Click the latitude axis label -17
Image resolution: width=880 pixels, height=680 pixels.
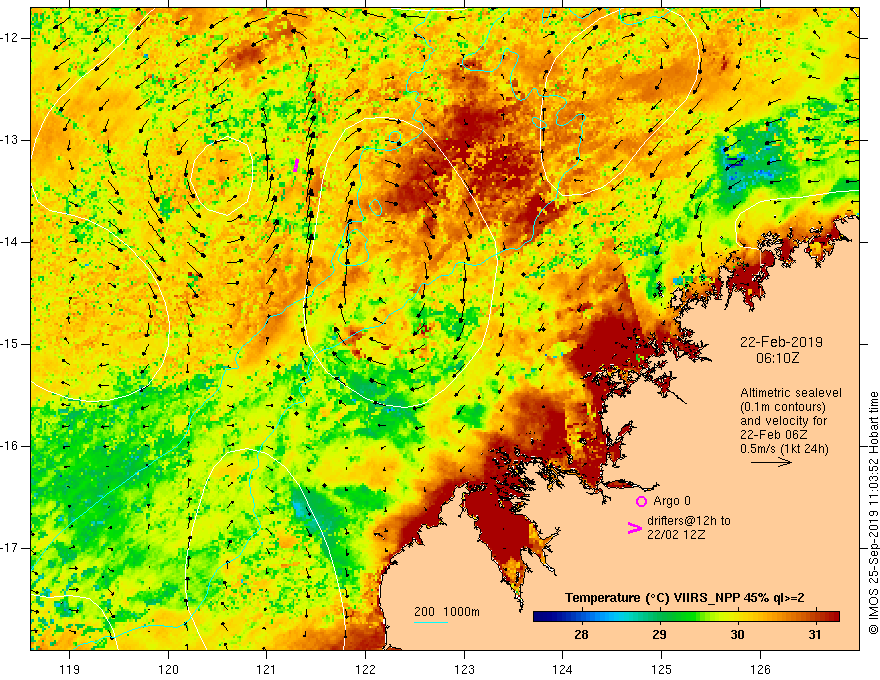tap(10, 548)
